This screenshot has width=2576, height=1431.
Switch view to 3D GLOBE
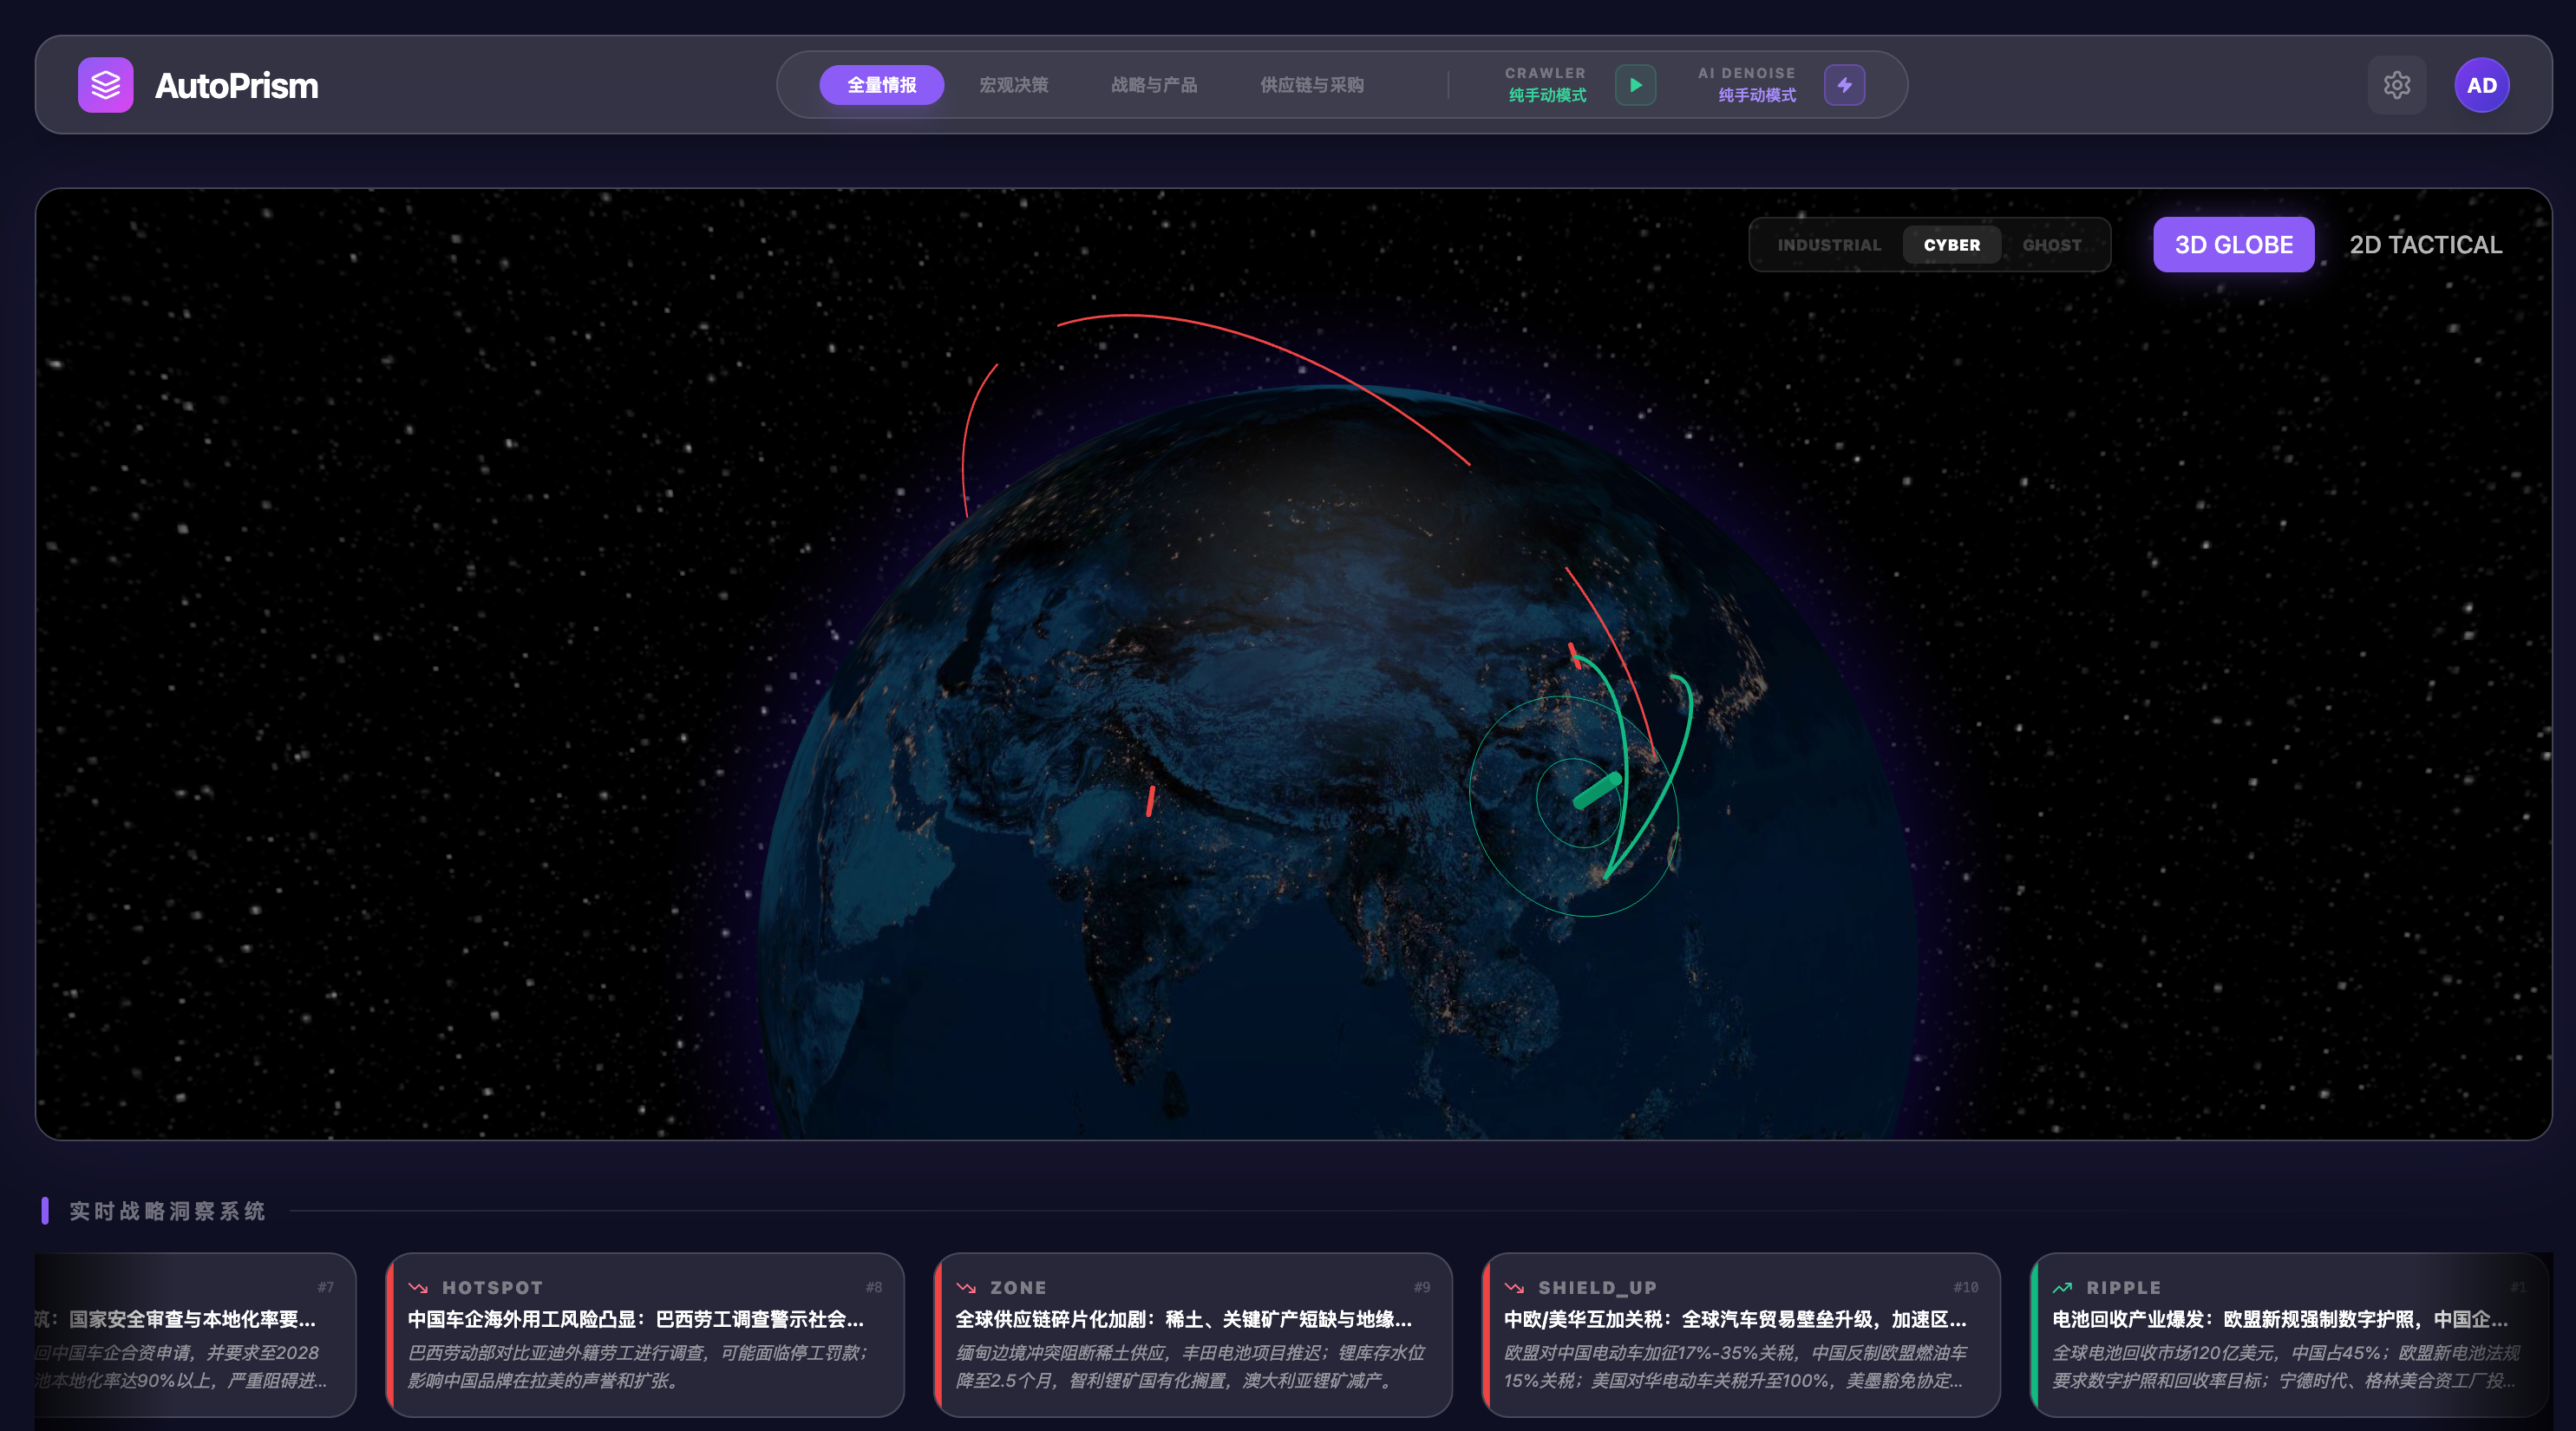(2233, 245)
